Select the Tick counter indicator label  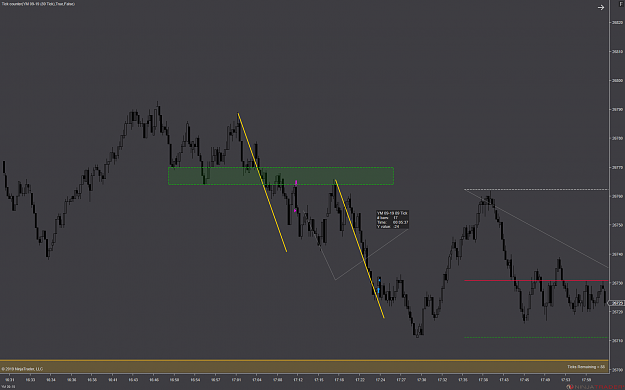(38, 4)
